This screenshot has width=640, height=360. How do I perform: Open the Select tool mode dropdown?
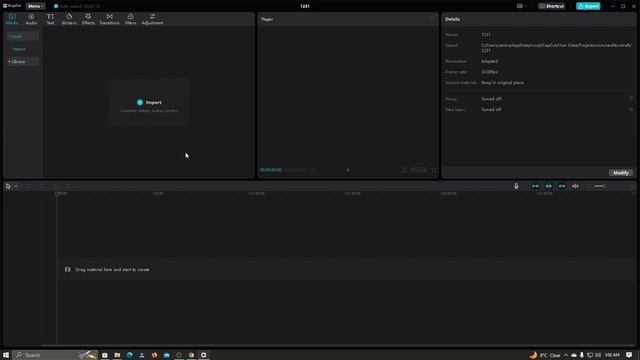[16, 187]
